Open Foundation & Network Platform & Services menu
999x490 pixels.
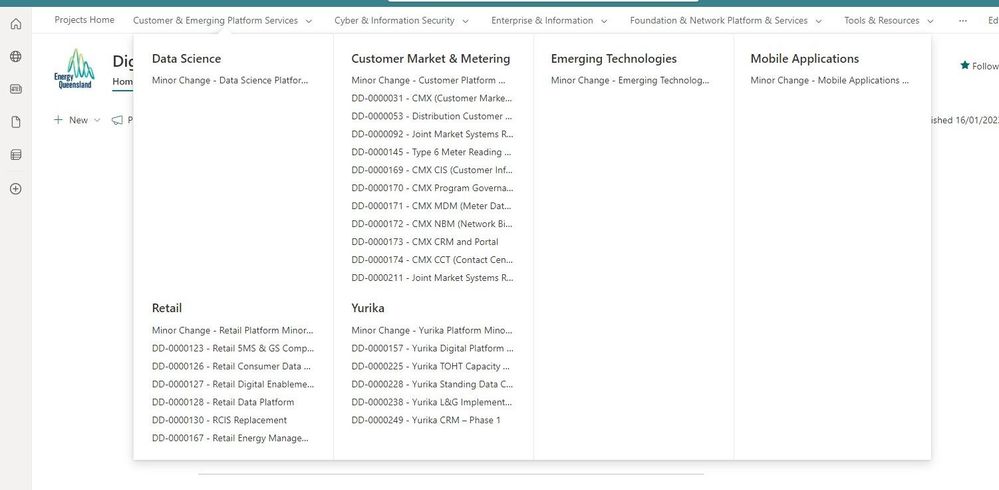pos(719,20)
